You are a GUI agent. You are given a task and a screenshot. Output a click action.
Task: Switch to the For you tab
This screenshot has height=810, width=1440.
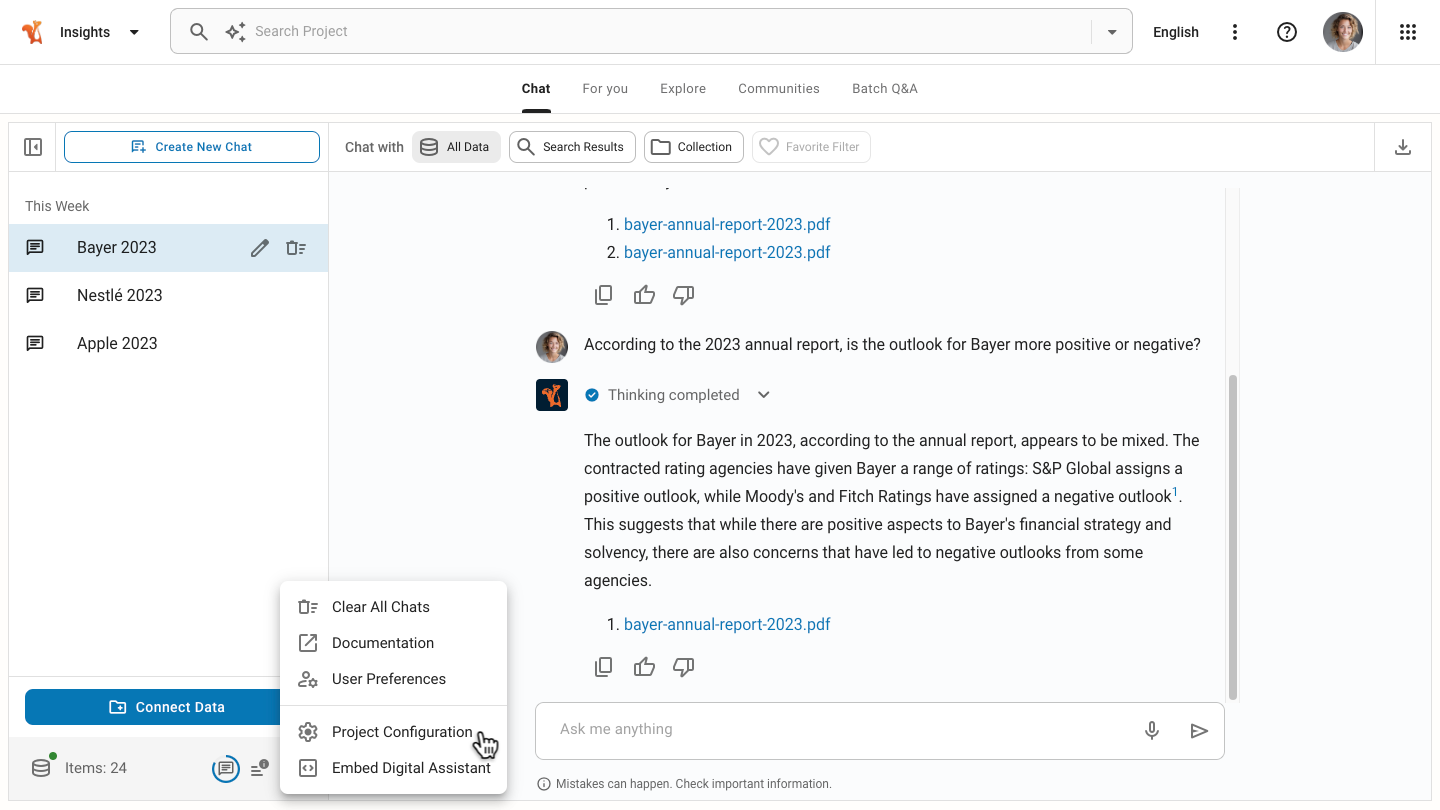coord(605,88)
